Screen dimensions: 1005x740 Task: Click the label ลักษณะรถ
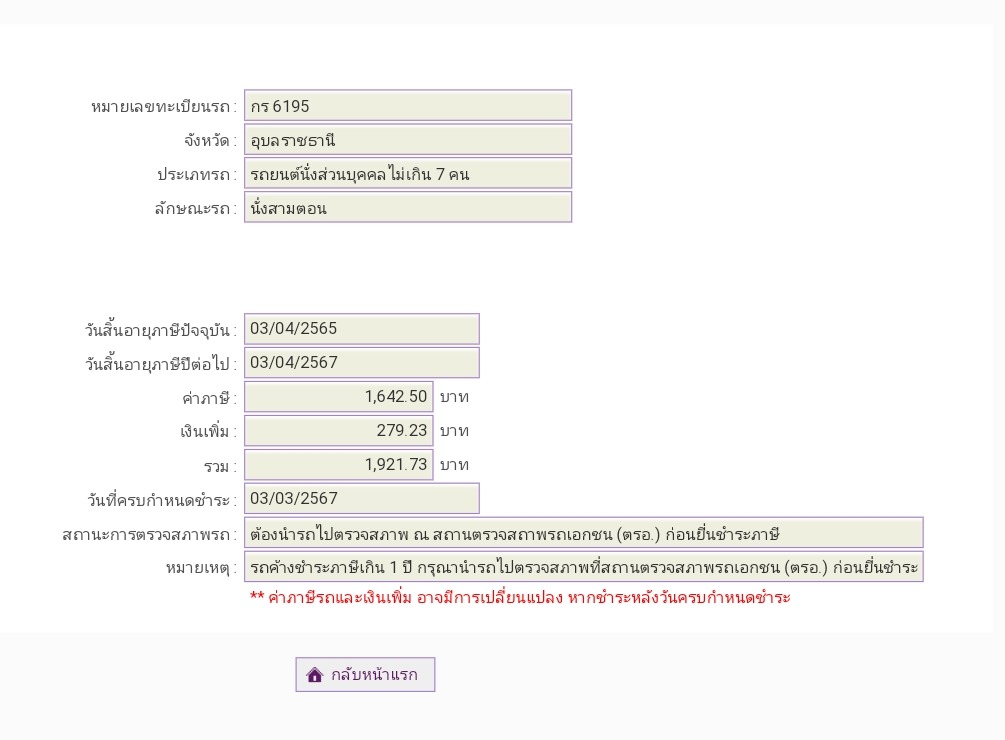[x=195, y=209]
